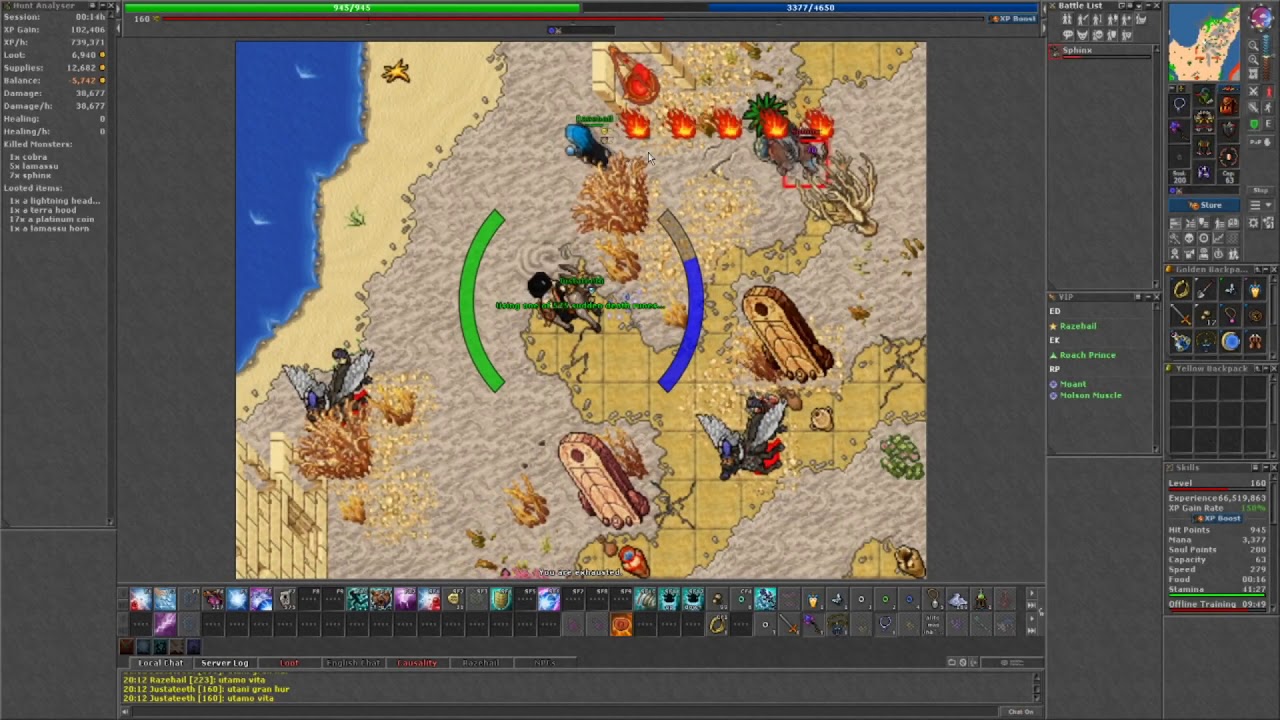Switch to NPCs chat tab

click(x=544, y=663)
